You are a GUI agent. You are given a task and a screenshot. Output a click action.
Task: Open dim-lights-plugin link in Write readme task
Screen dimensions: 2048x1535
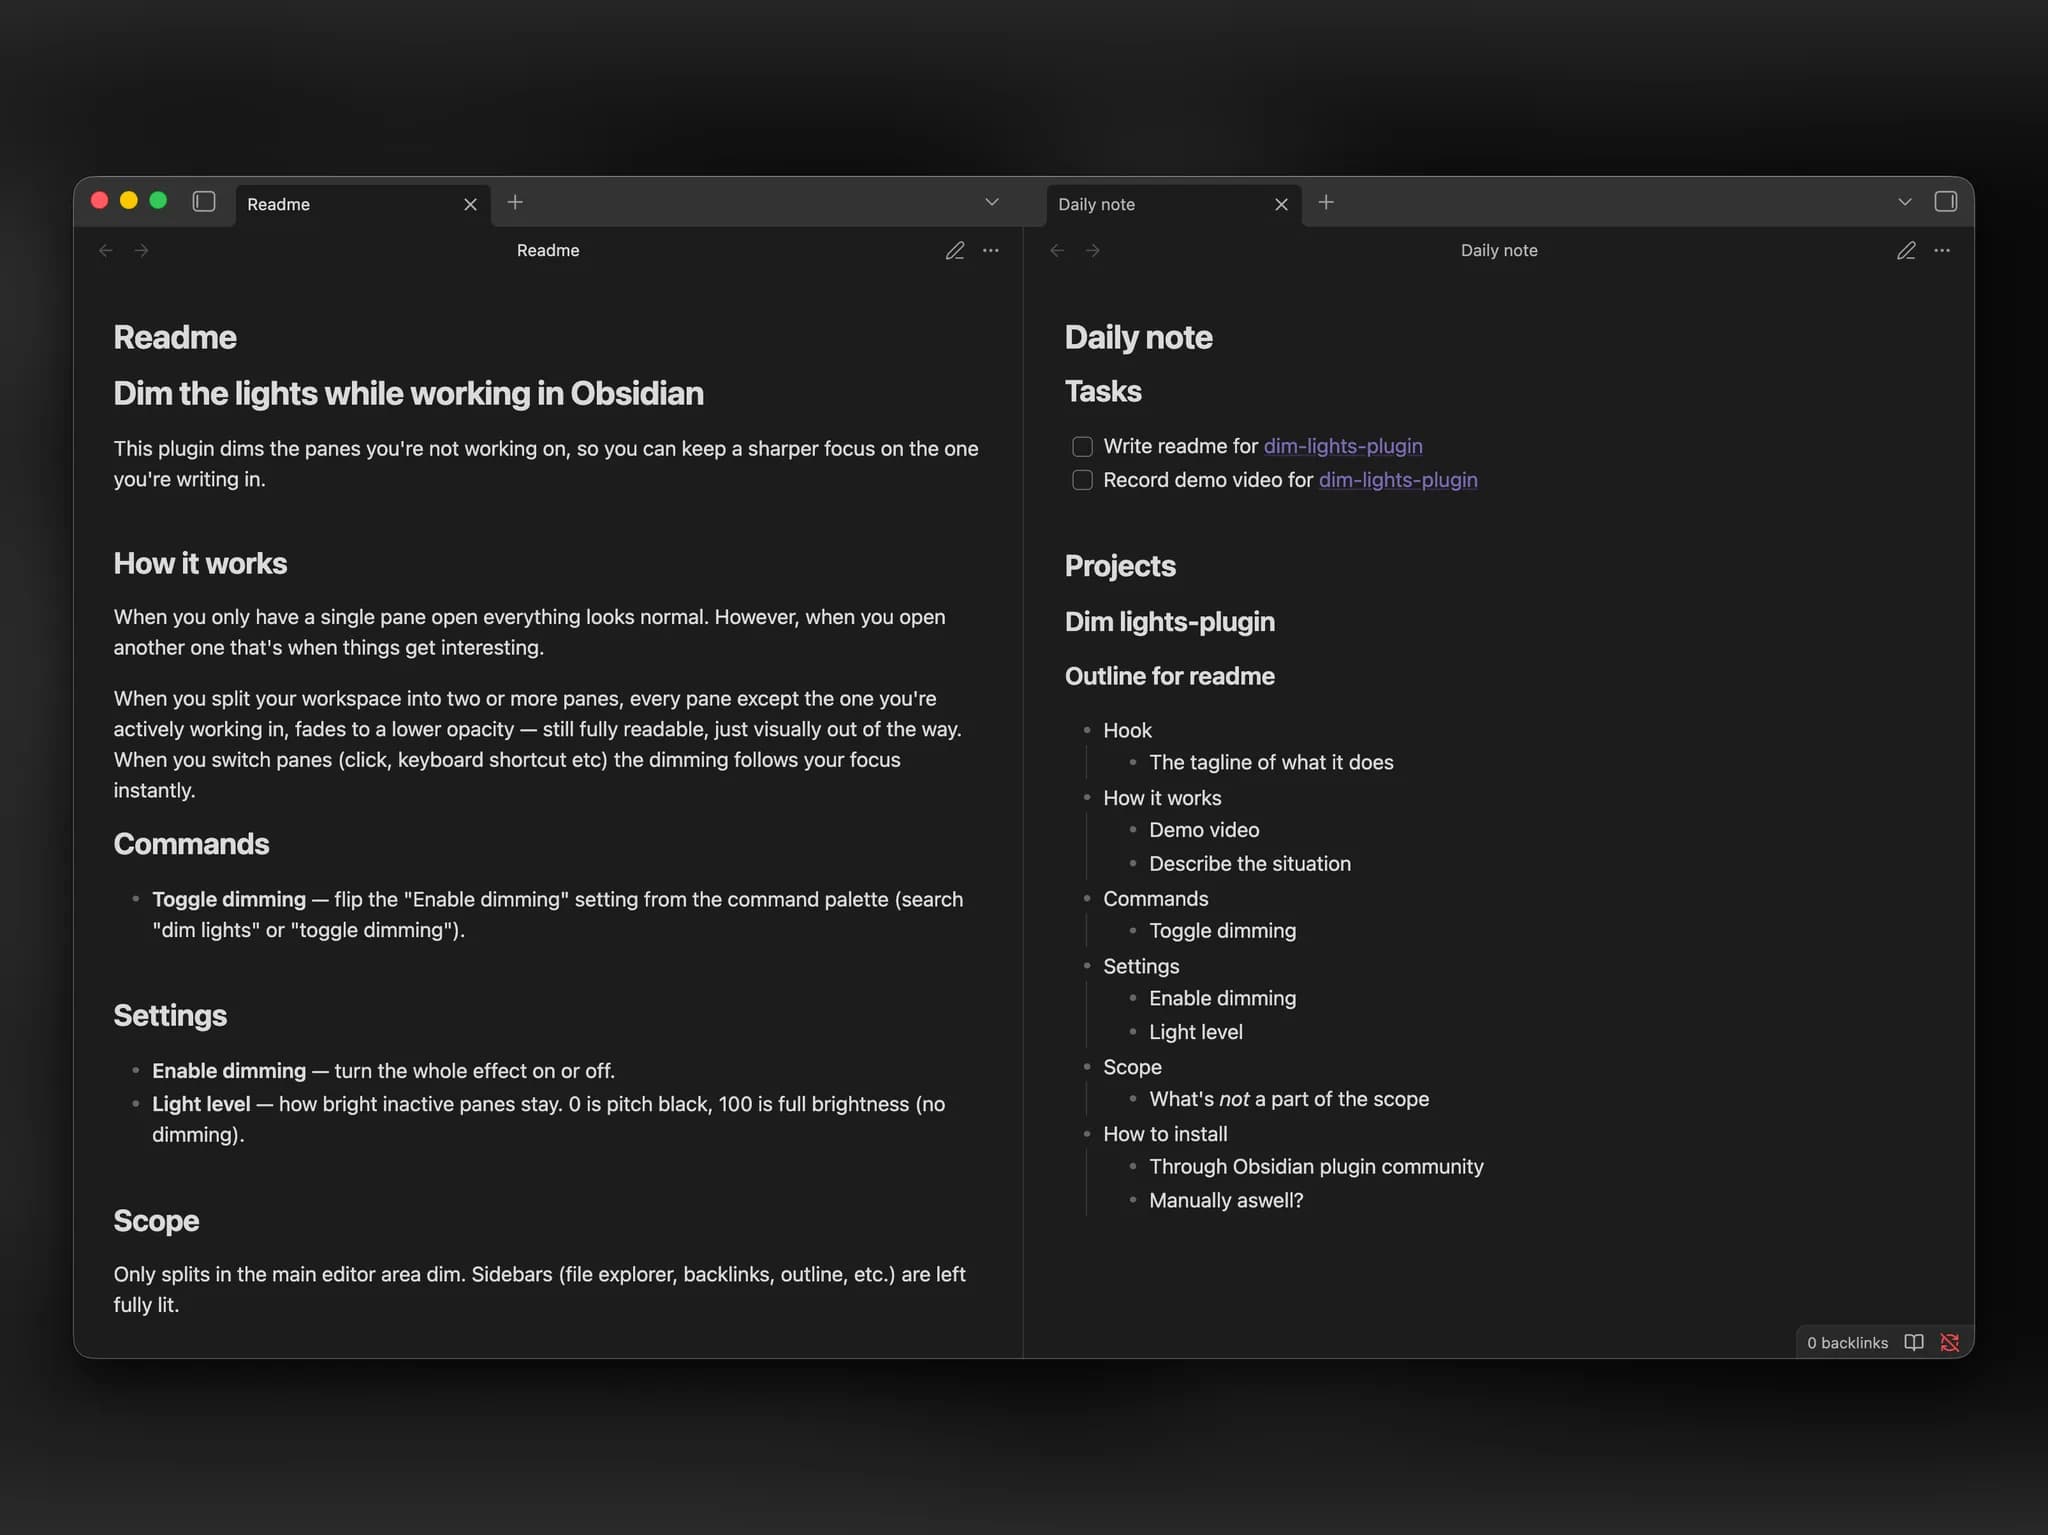[x=1343, y=446]
